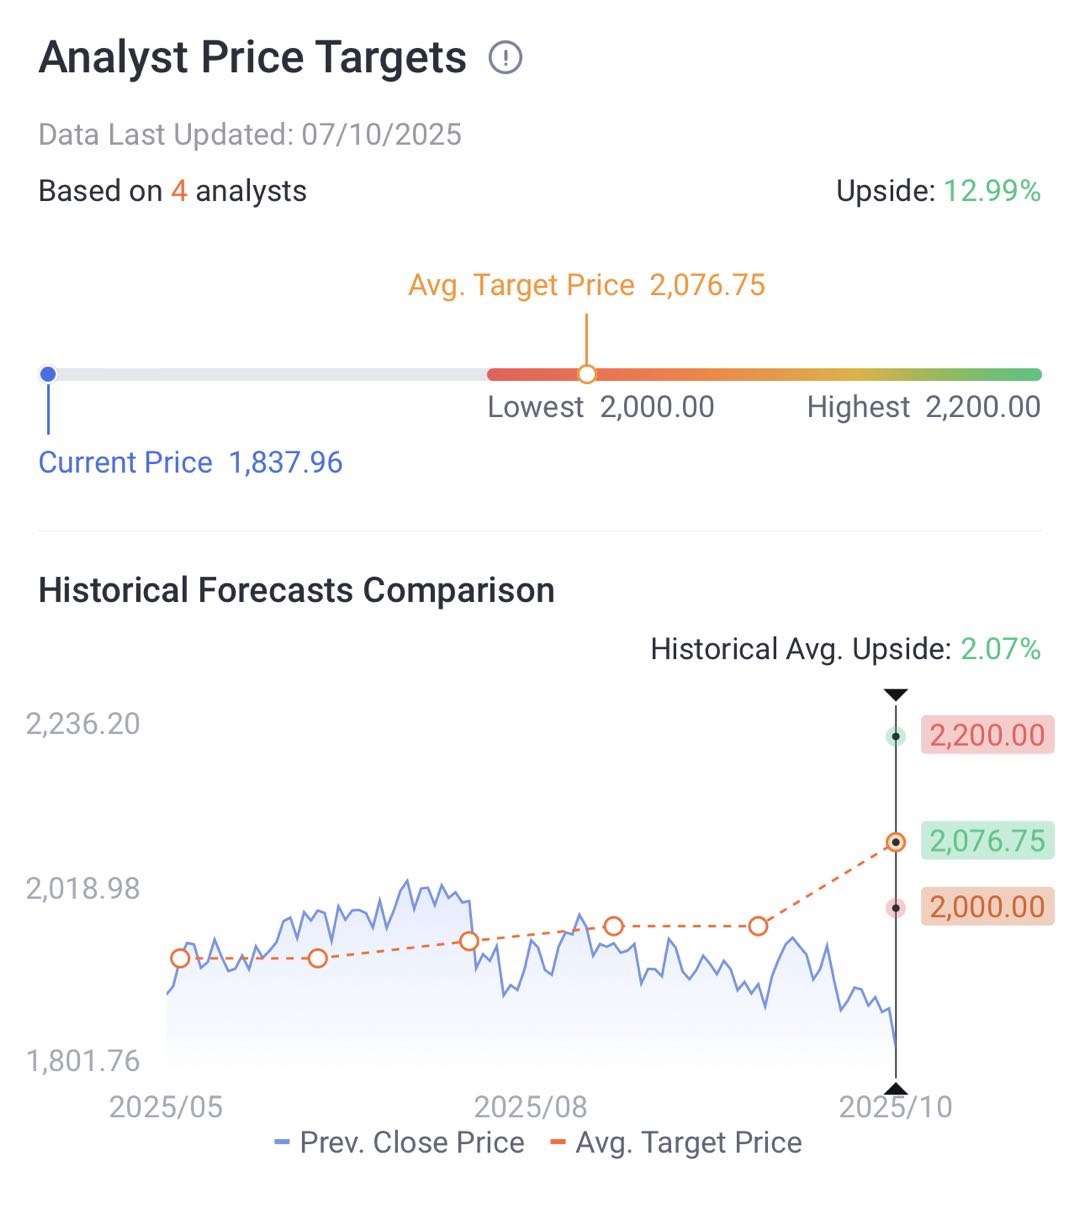Click the green 2,076.75 average target label

click(x=986, y=841)
